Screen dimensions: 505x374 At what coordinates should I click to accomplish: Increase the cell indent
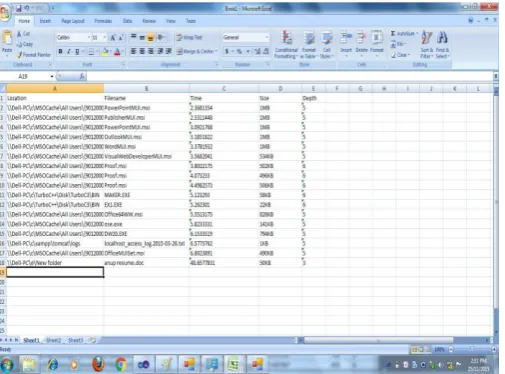coord(169,51)
